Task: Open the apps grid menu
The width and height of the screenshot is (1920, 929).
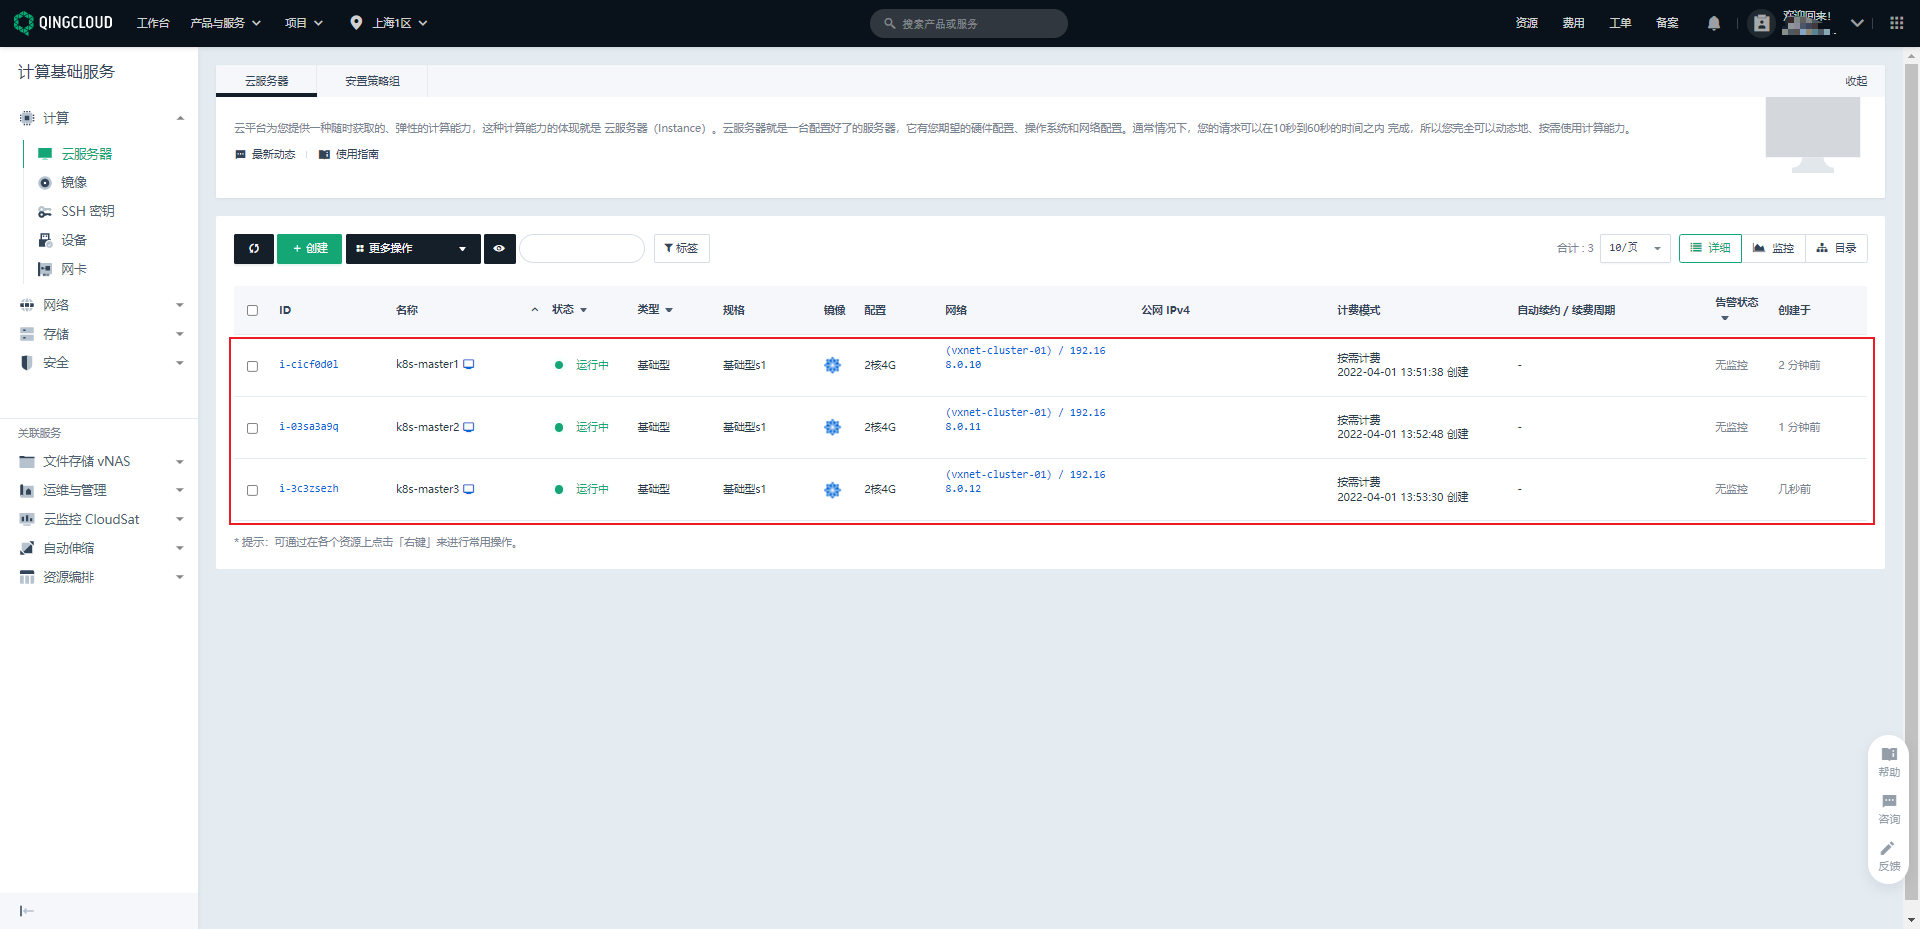Action: click(x=1897, y=23)
